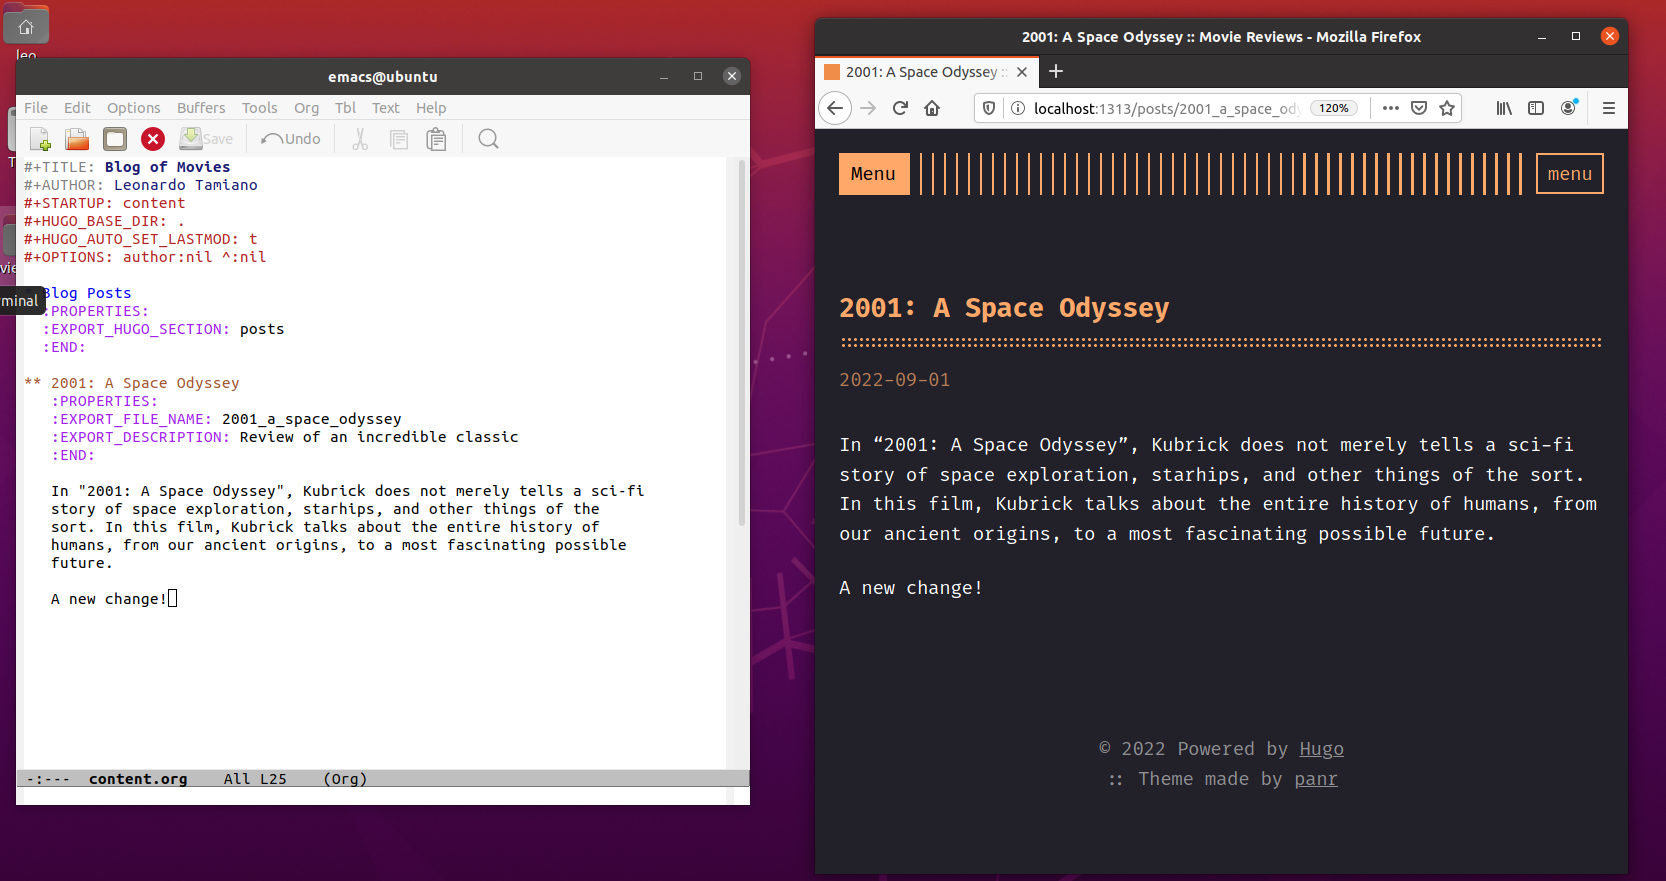Open a file using the Emacs folder icon
1666x881 pixels.
[x=77, y=139]
